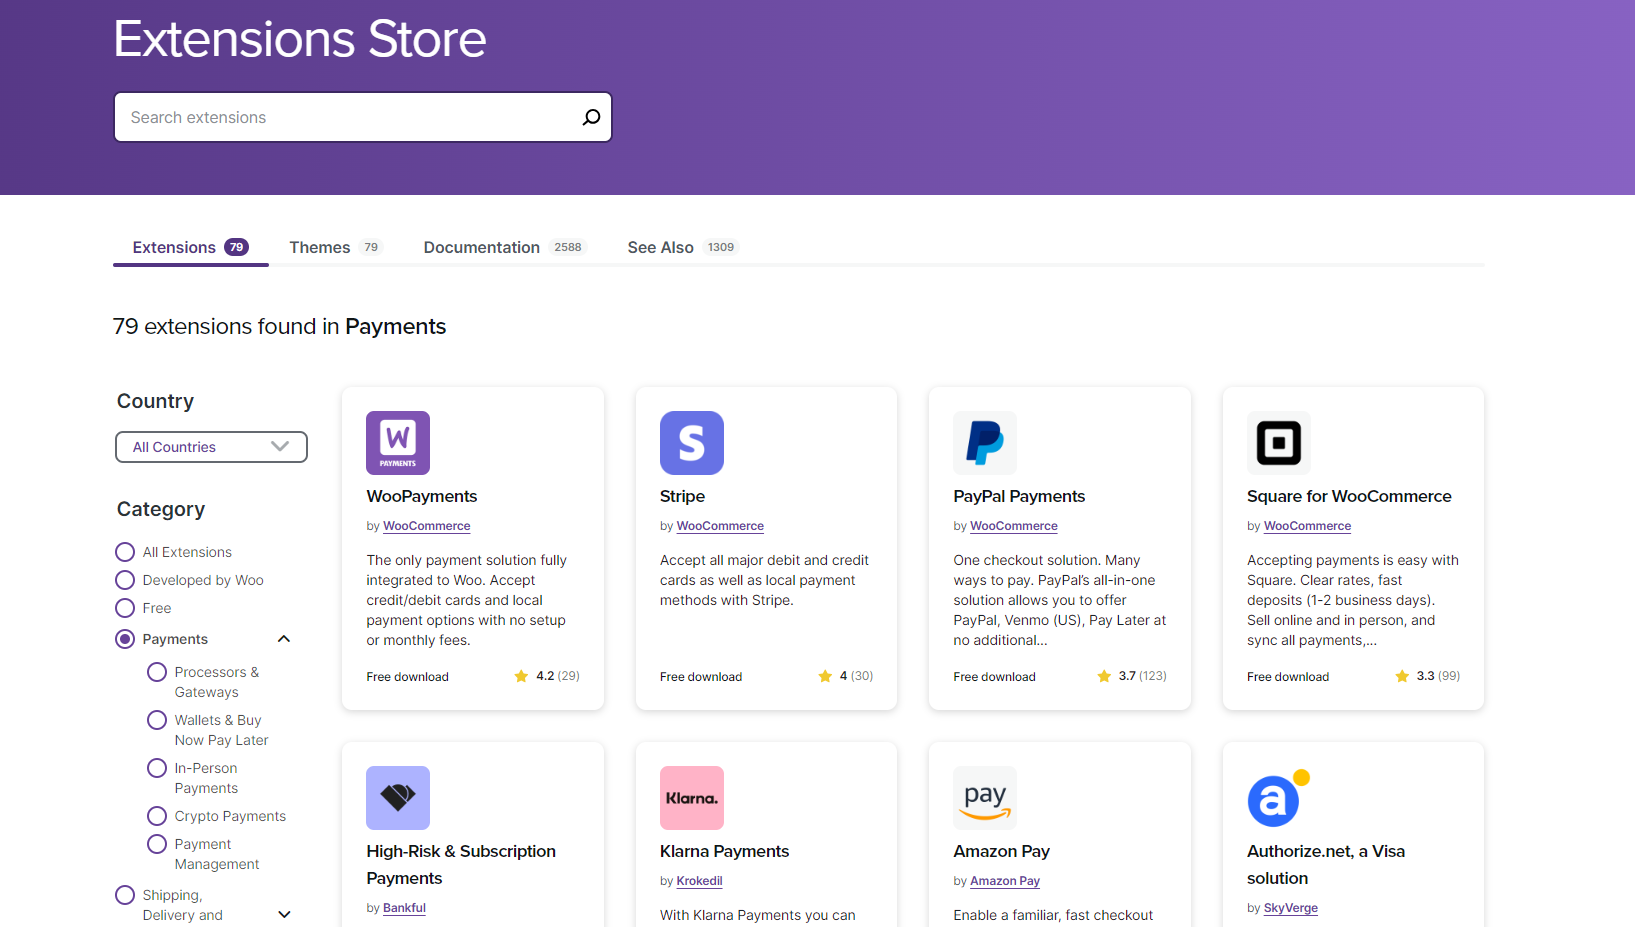Click the Extensions Store heading

[x=300, y=39]
